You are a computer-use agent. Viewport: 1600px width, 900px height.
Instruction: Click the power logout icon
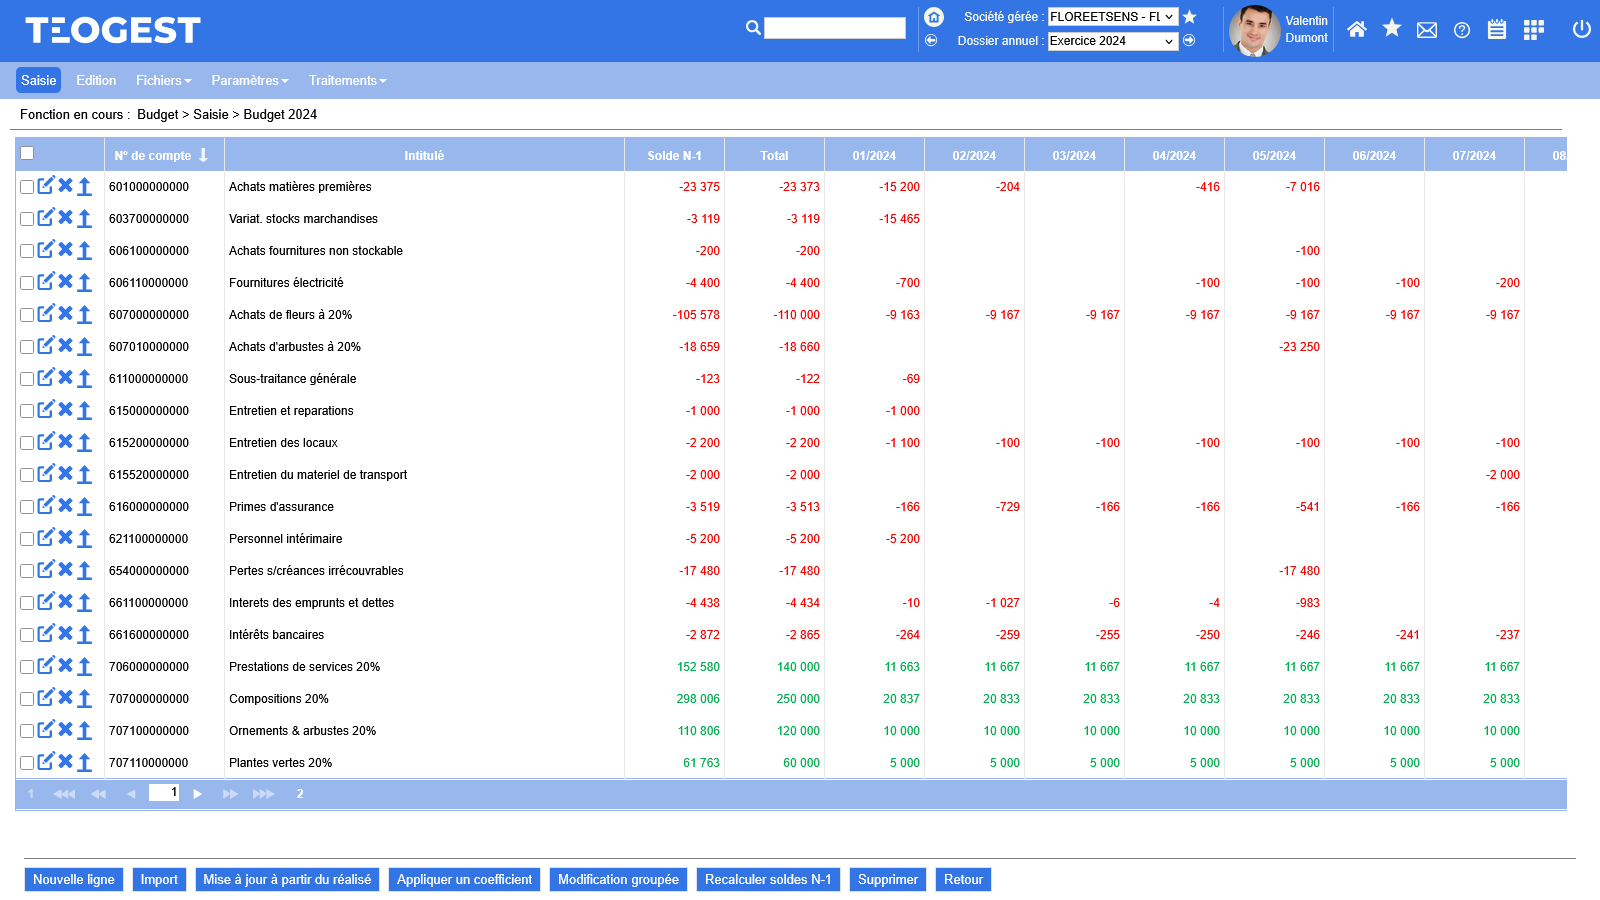click(x=1581, y=29)
